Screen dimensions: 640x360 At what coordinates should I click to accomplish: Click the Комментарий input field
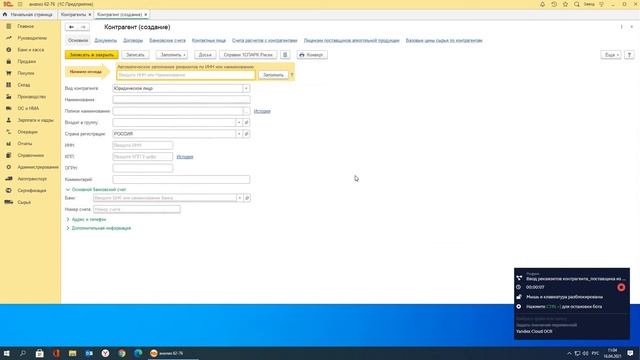click(181, 180)
